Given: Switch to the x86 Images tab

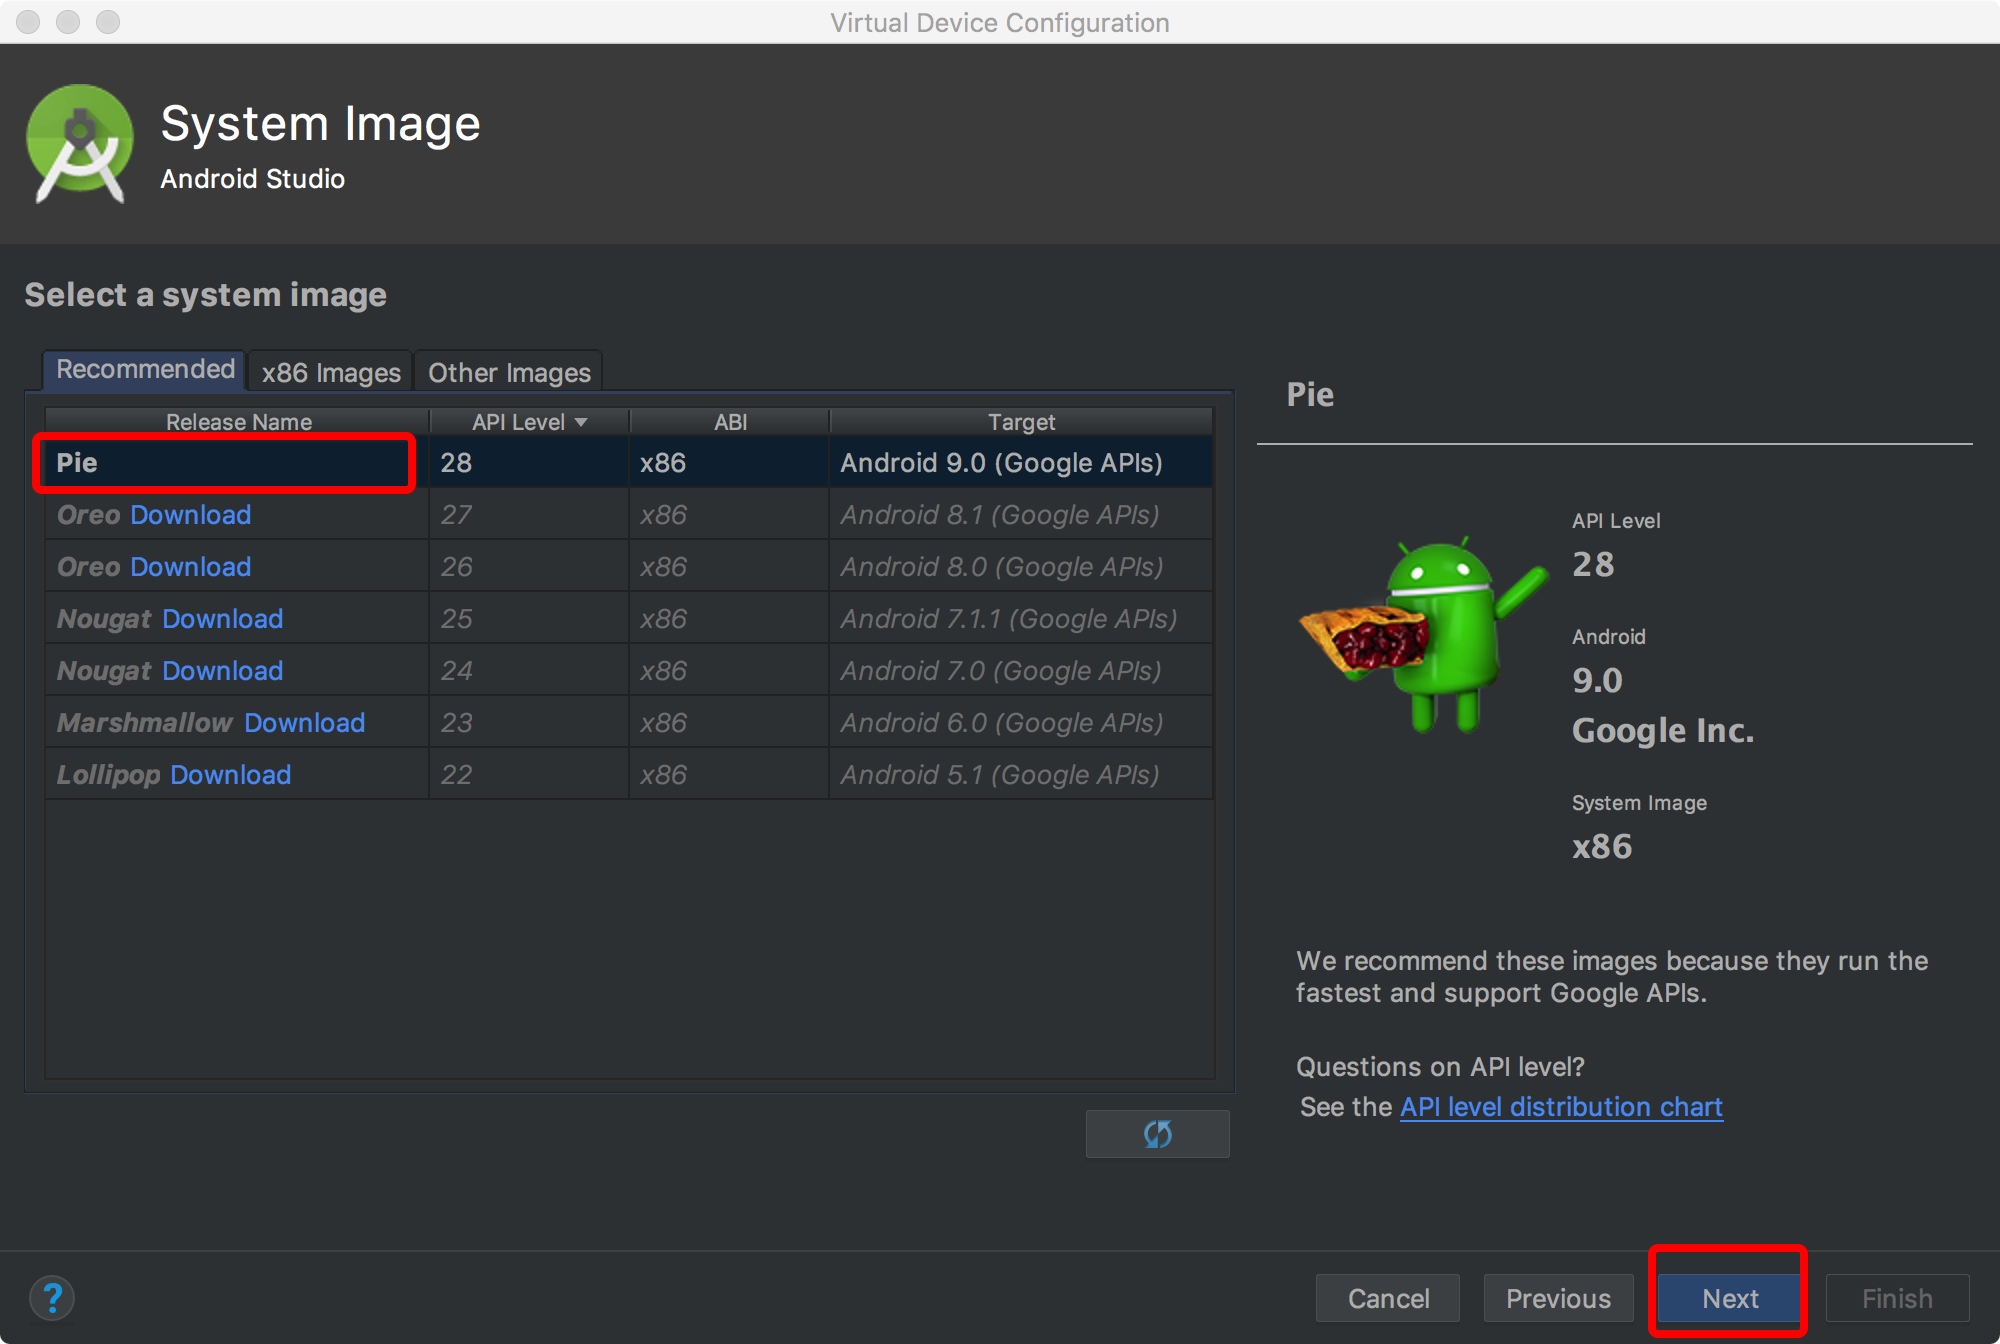Looking at the screenshot, I should point(331,372).
